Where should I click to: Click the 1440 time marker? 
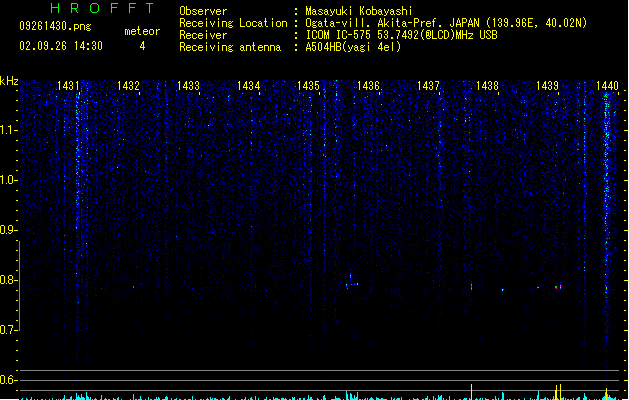click(607, 86)
